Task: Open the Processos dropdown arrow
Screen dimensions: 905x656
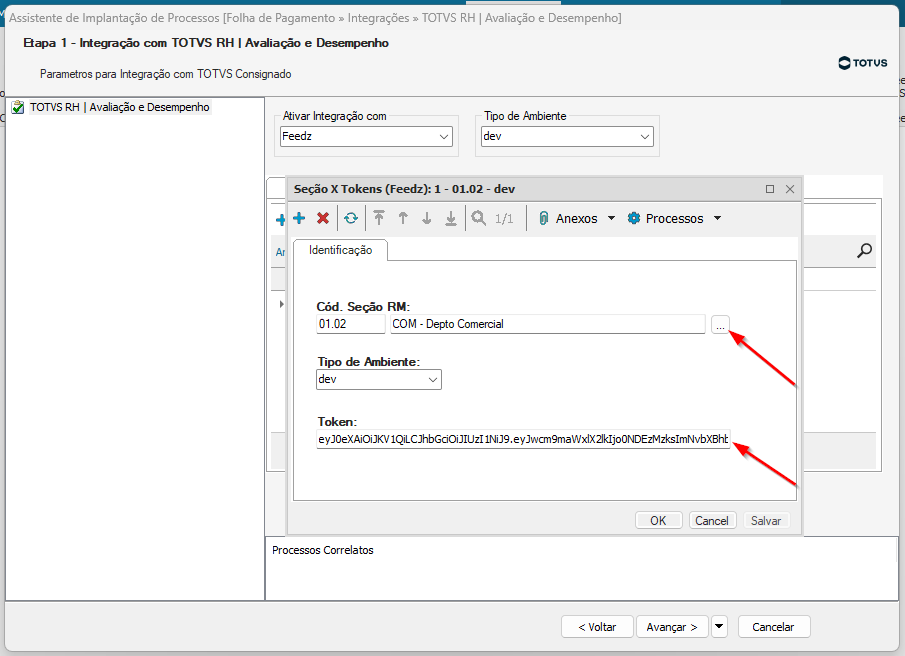Action: [717, 218]
